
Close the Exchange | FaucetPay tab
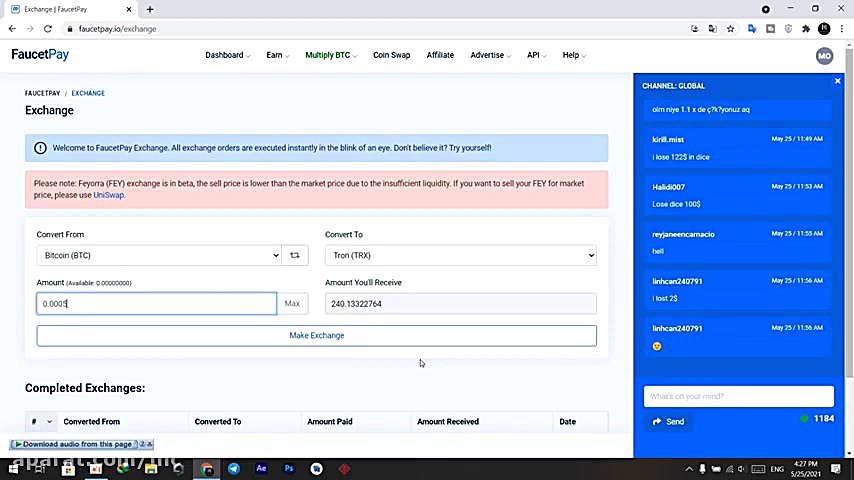[129, 9]
